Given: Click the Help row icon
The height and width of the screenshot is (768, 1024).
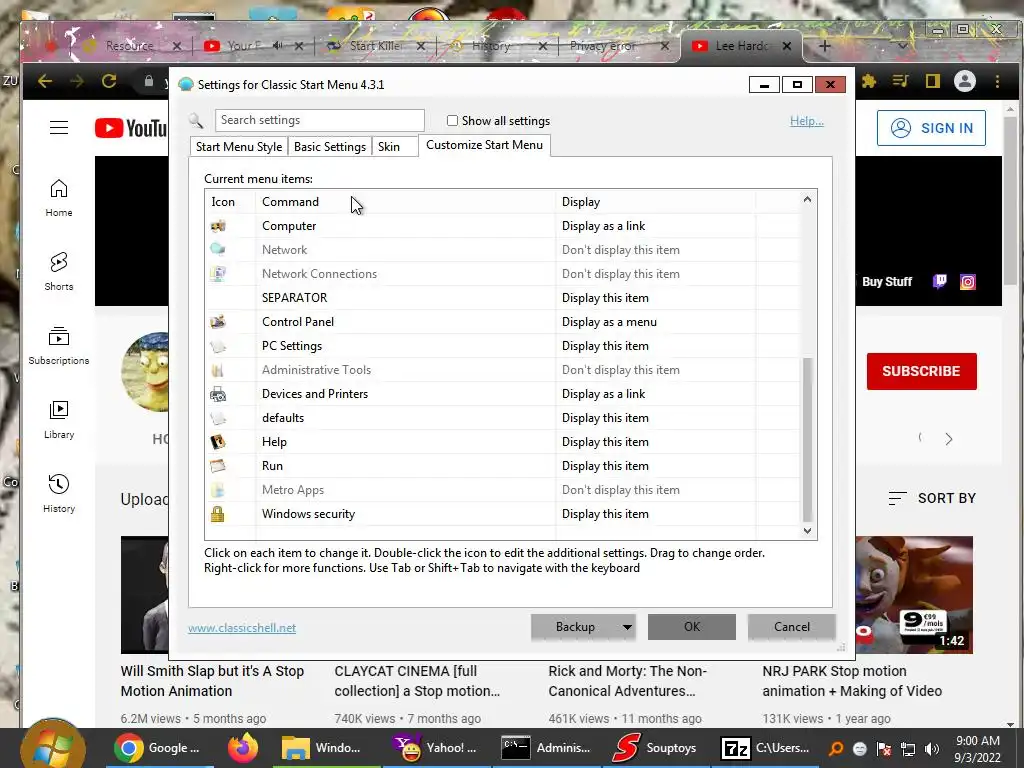Looking at the screenshot, I should (x=218, y=441).
